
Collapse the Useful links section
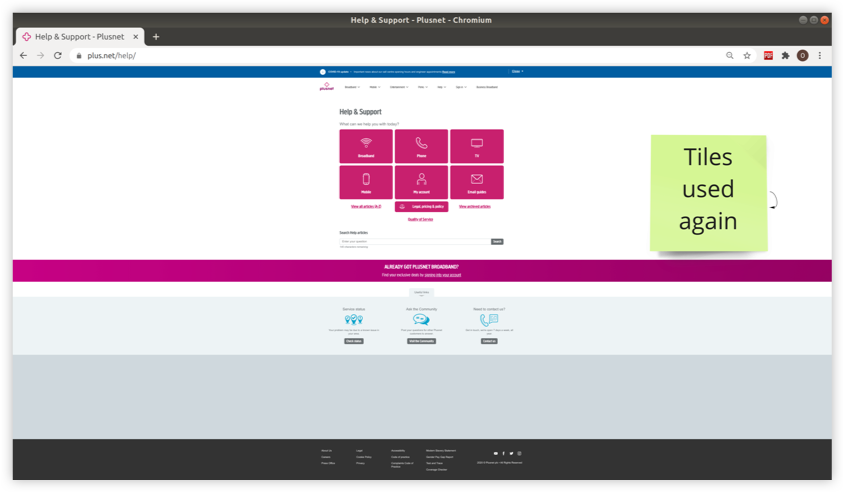pos(421,293)
